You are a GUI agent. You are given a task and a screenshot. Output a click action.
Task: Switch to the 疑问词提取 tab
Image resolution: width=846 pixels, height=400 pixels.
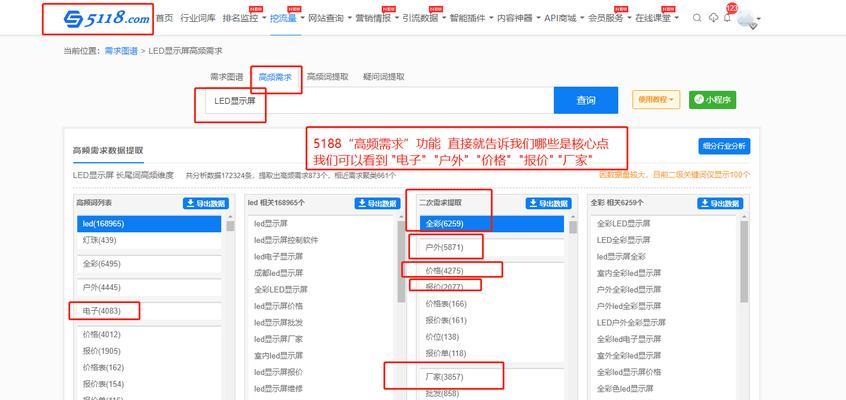384,77
